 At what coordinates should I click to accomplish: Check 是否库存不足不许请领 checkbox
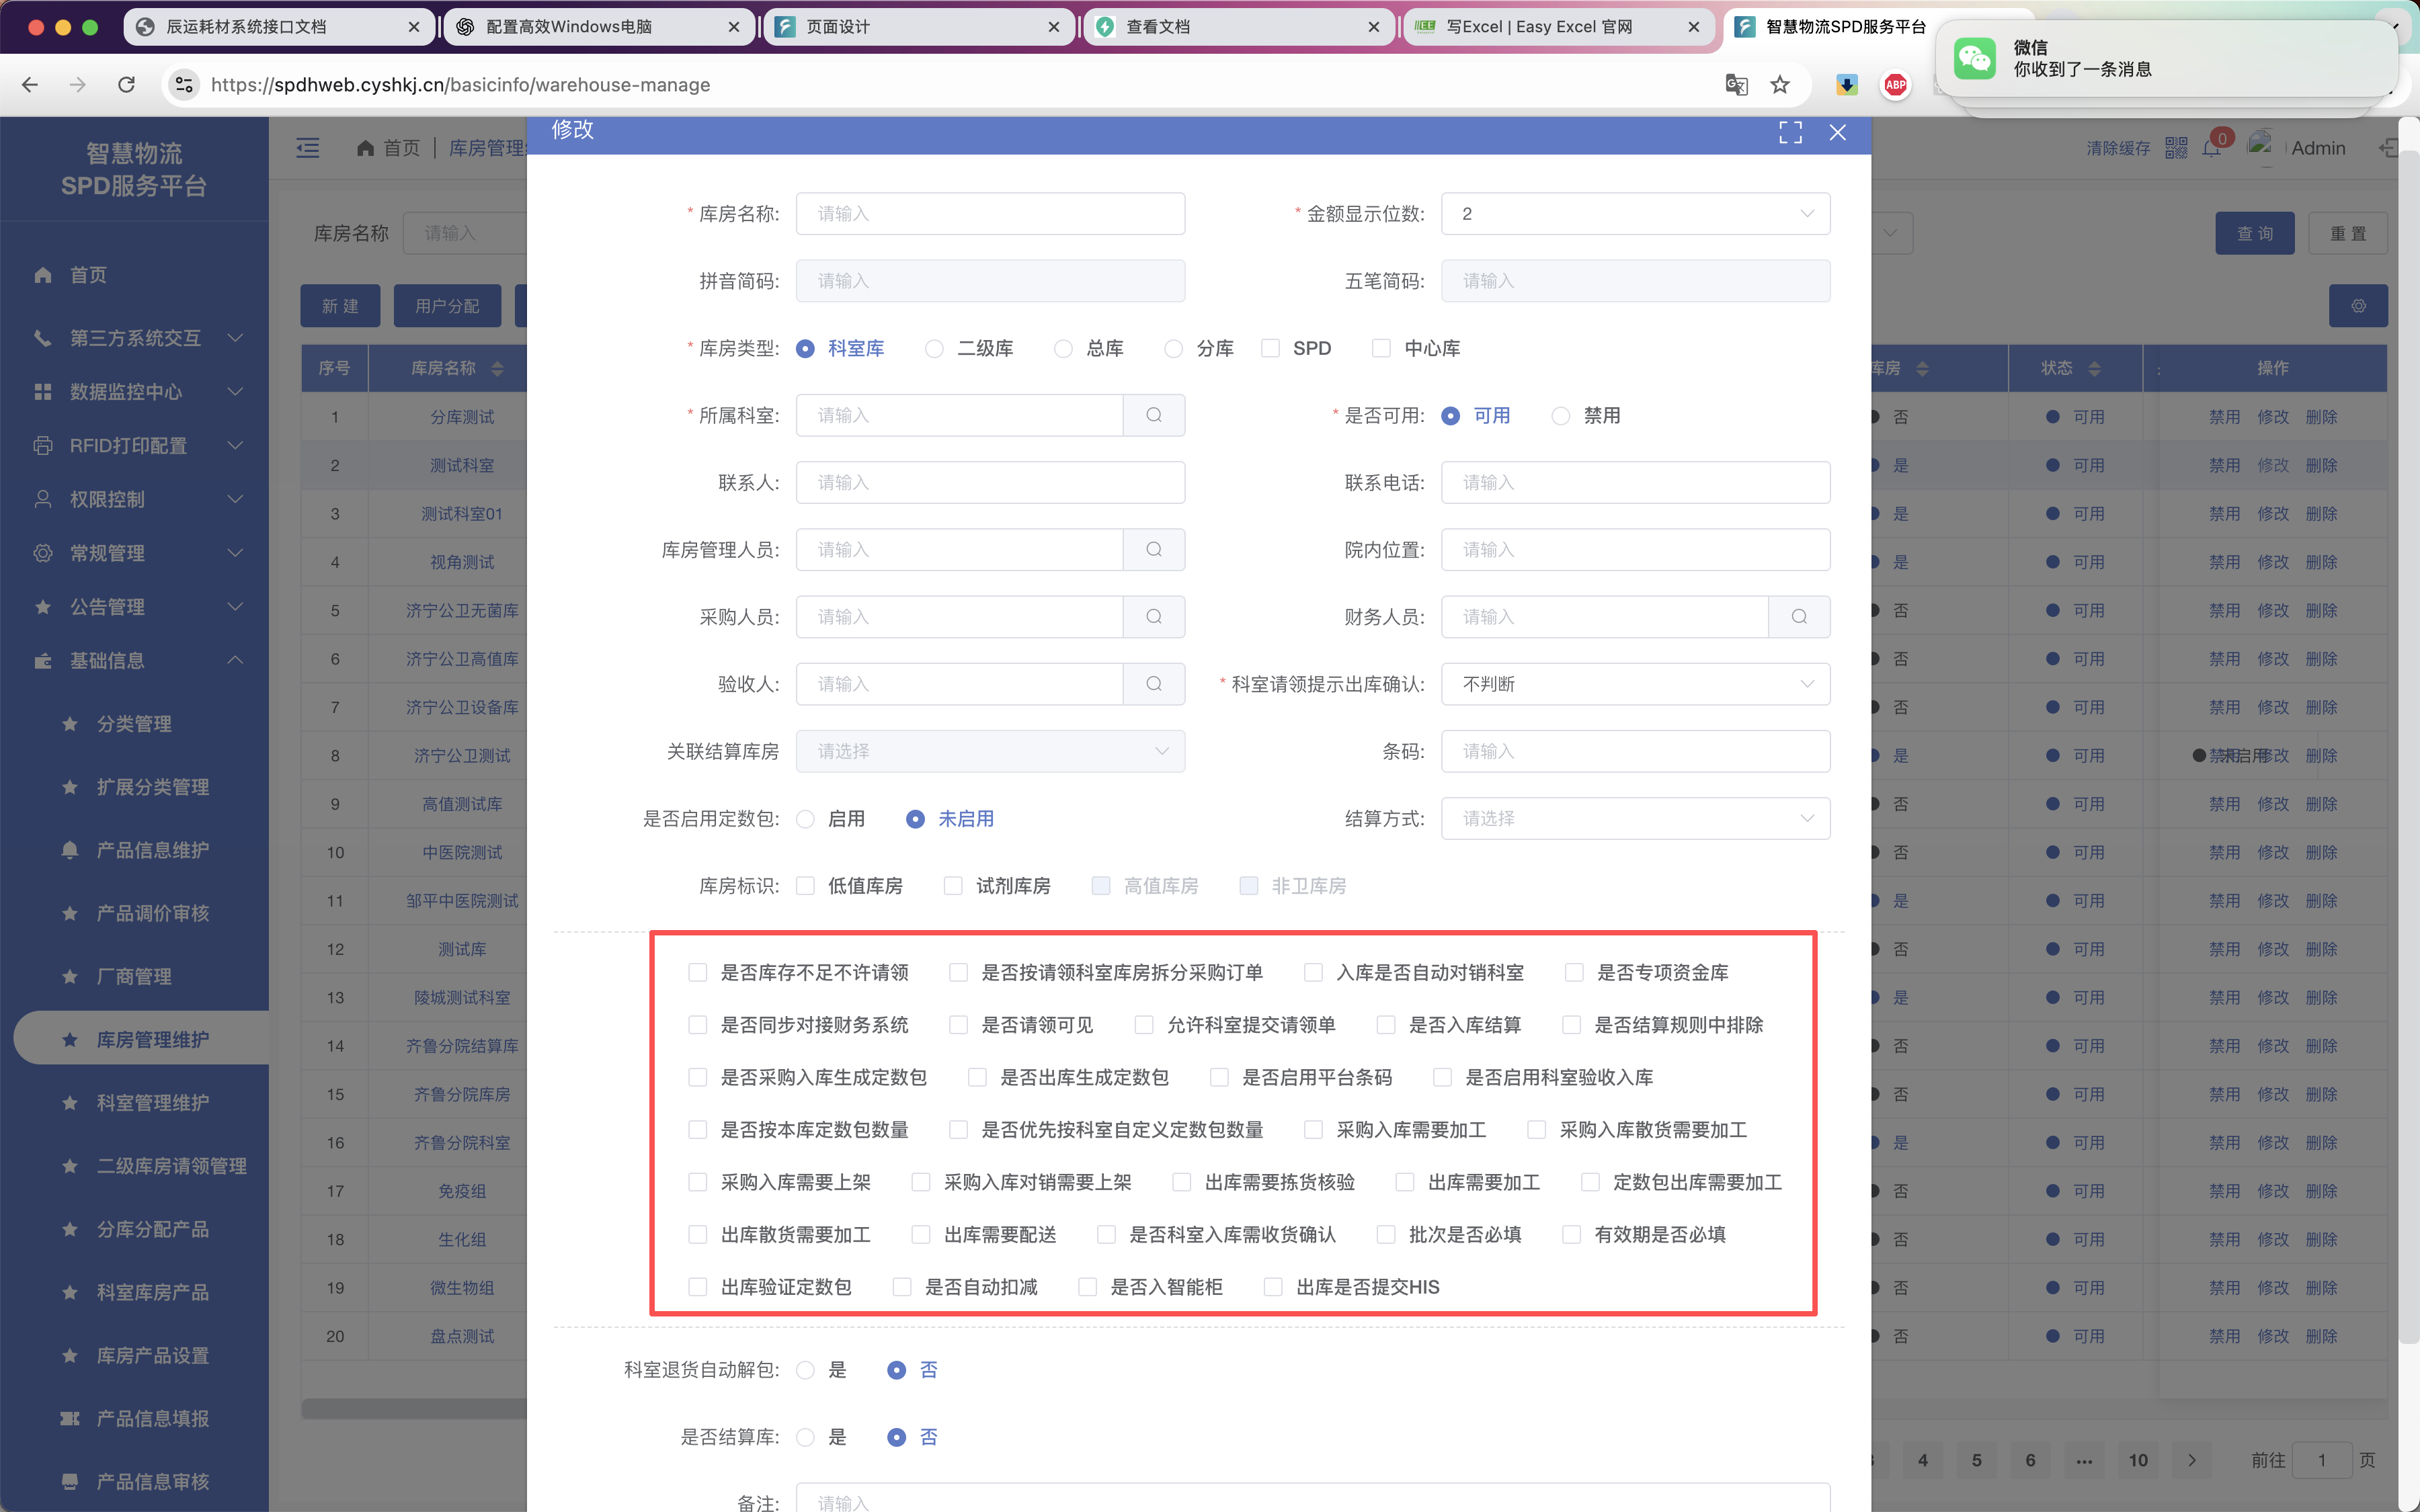click(x=698, y=972)
